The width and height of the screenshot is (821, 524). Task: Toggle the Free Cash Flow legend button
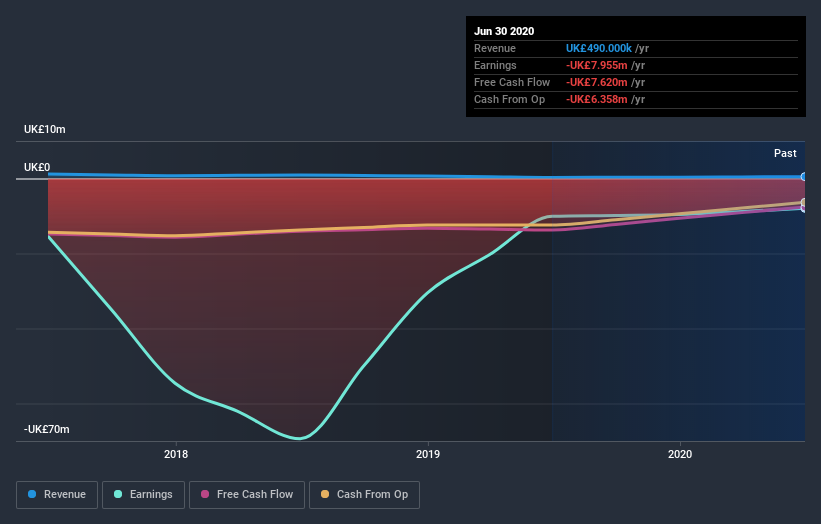point(247,495)
